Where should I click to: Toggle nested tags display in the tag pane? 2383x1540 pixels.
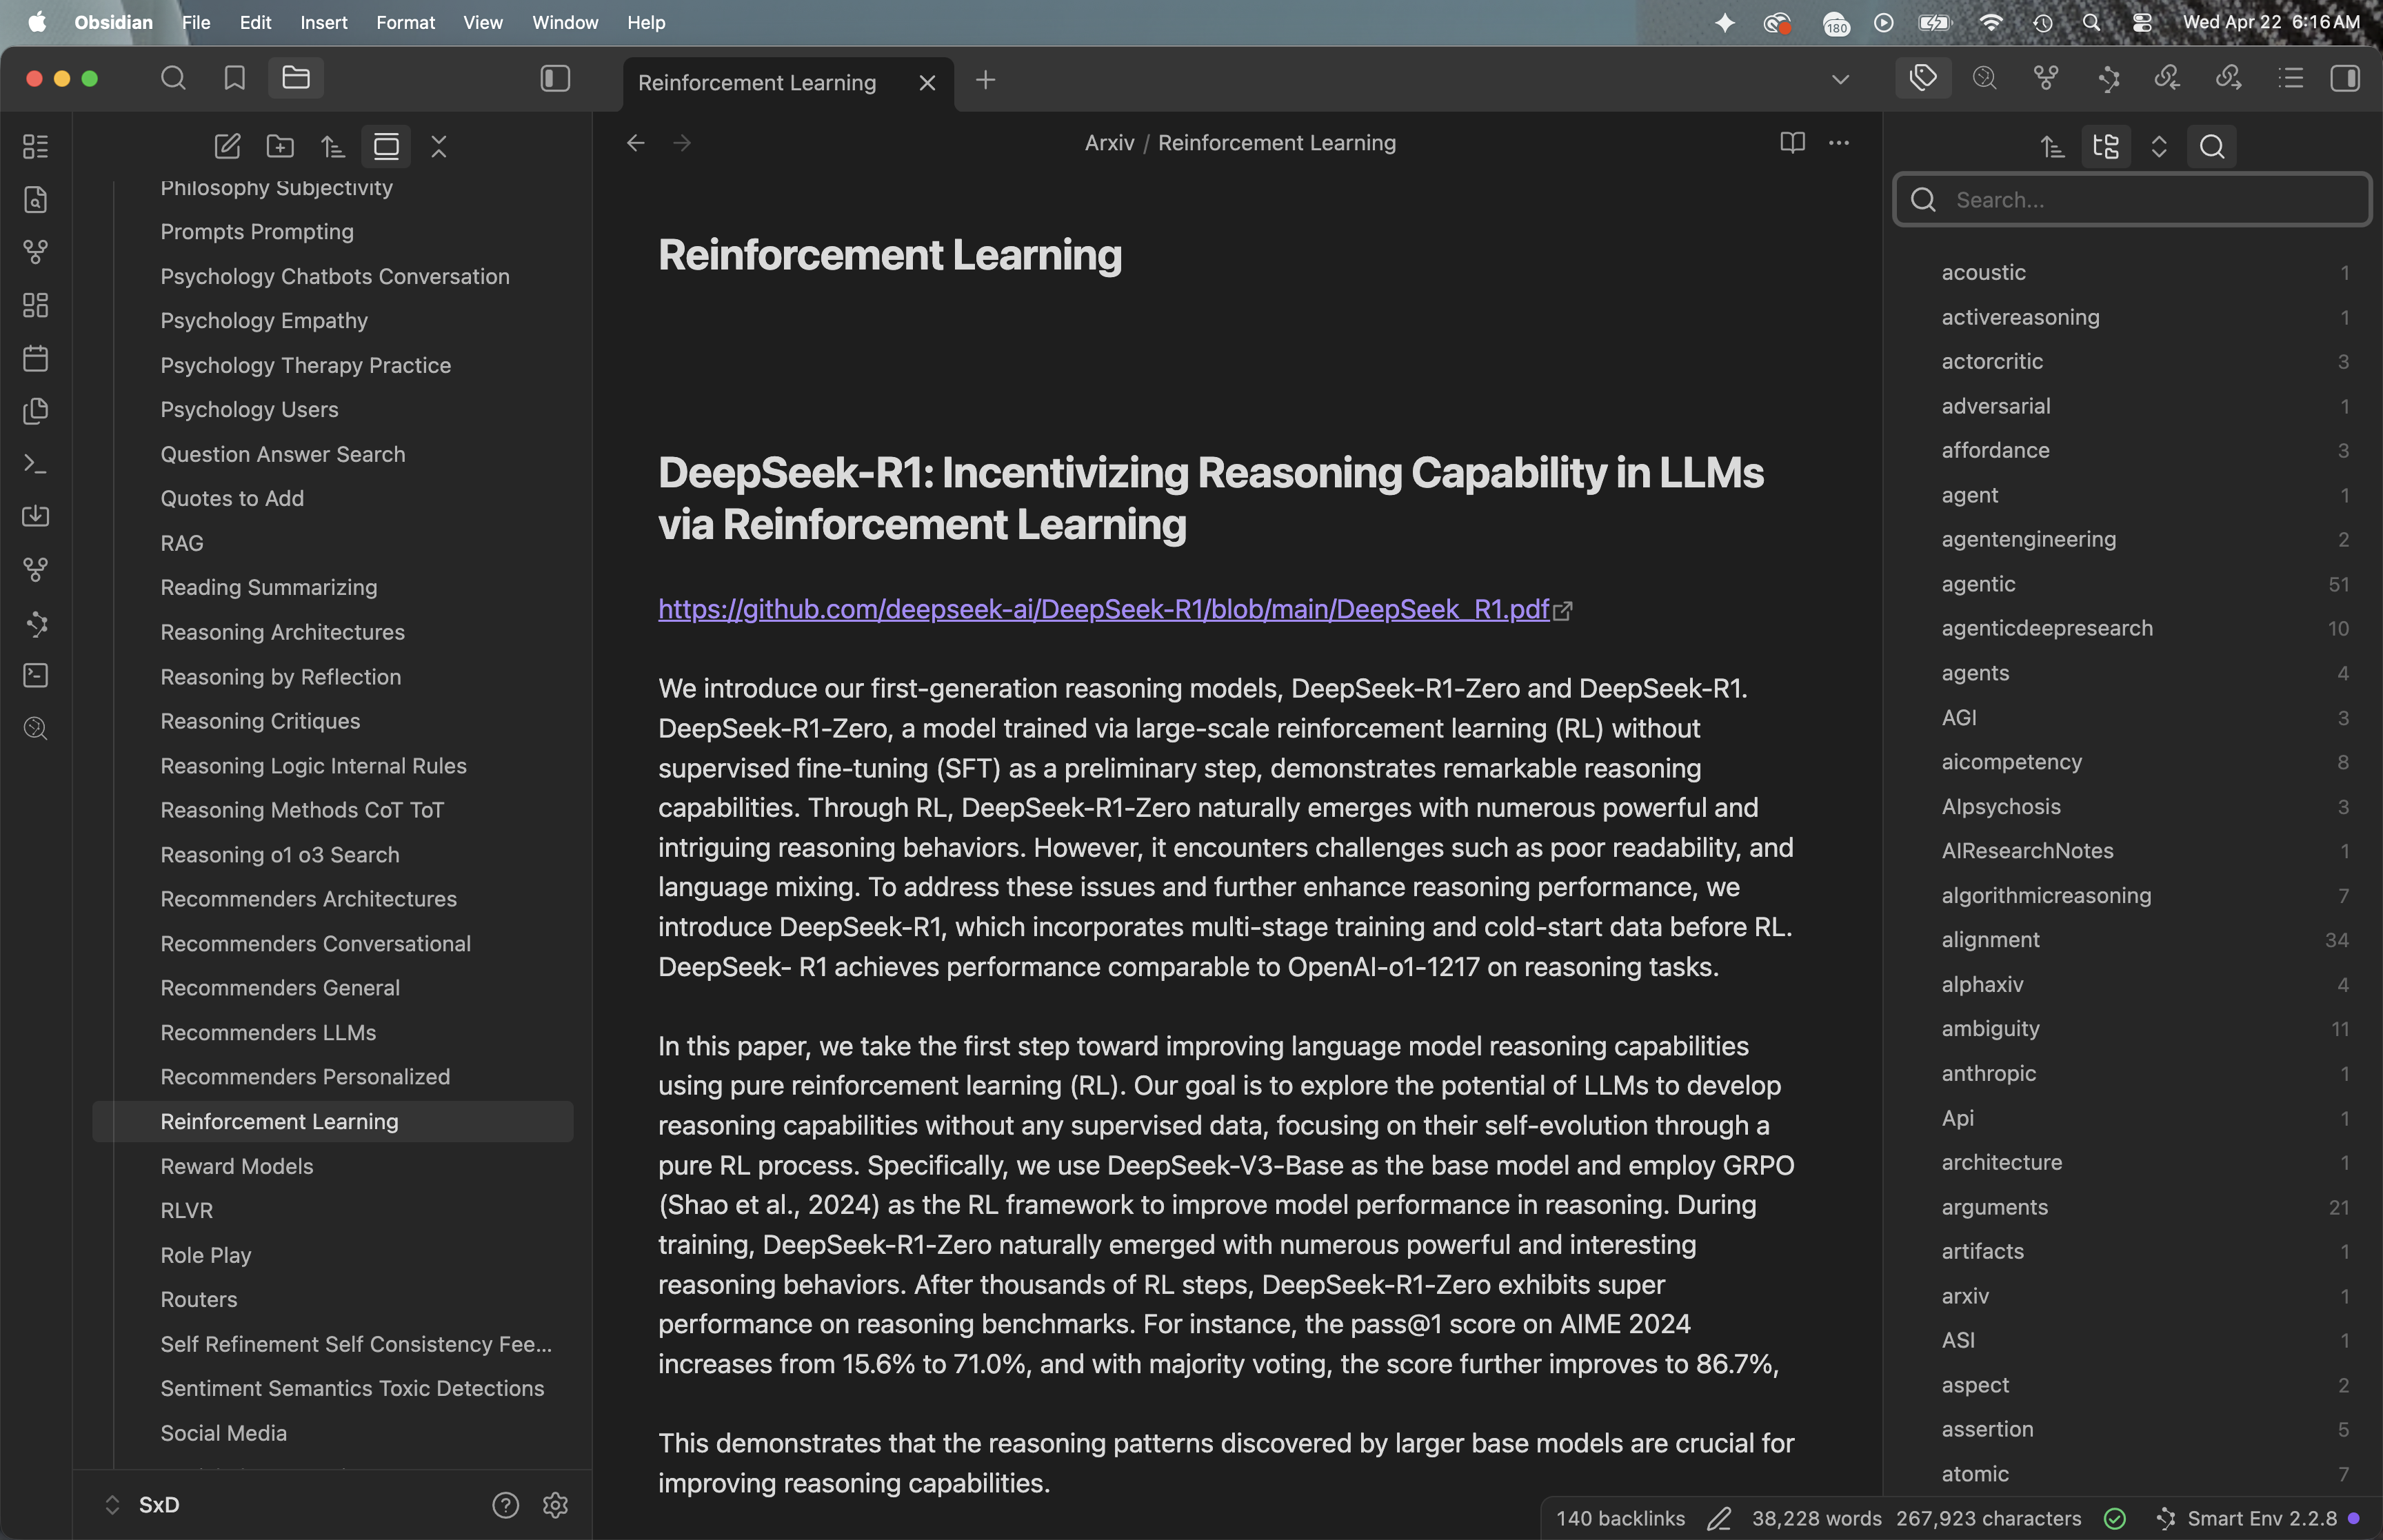(x=2105, y=147)
